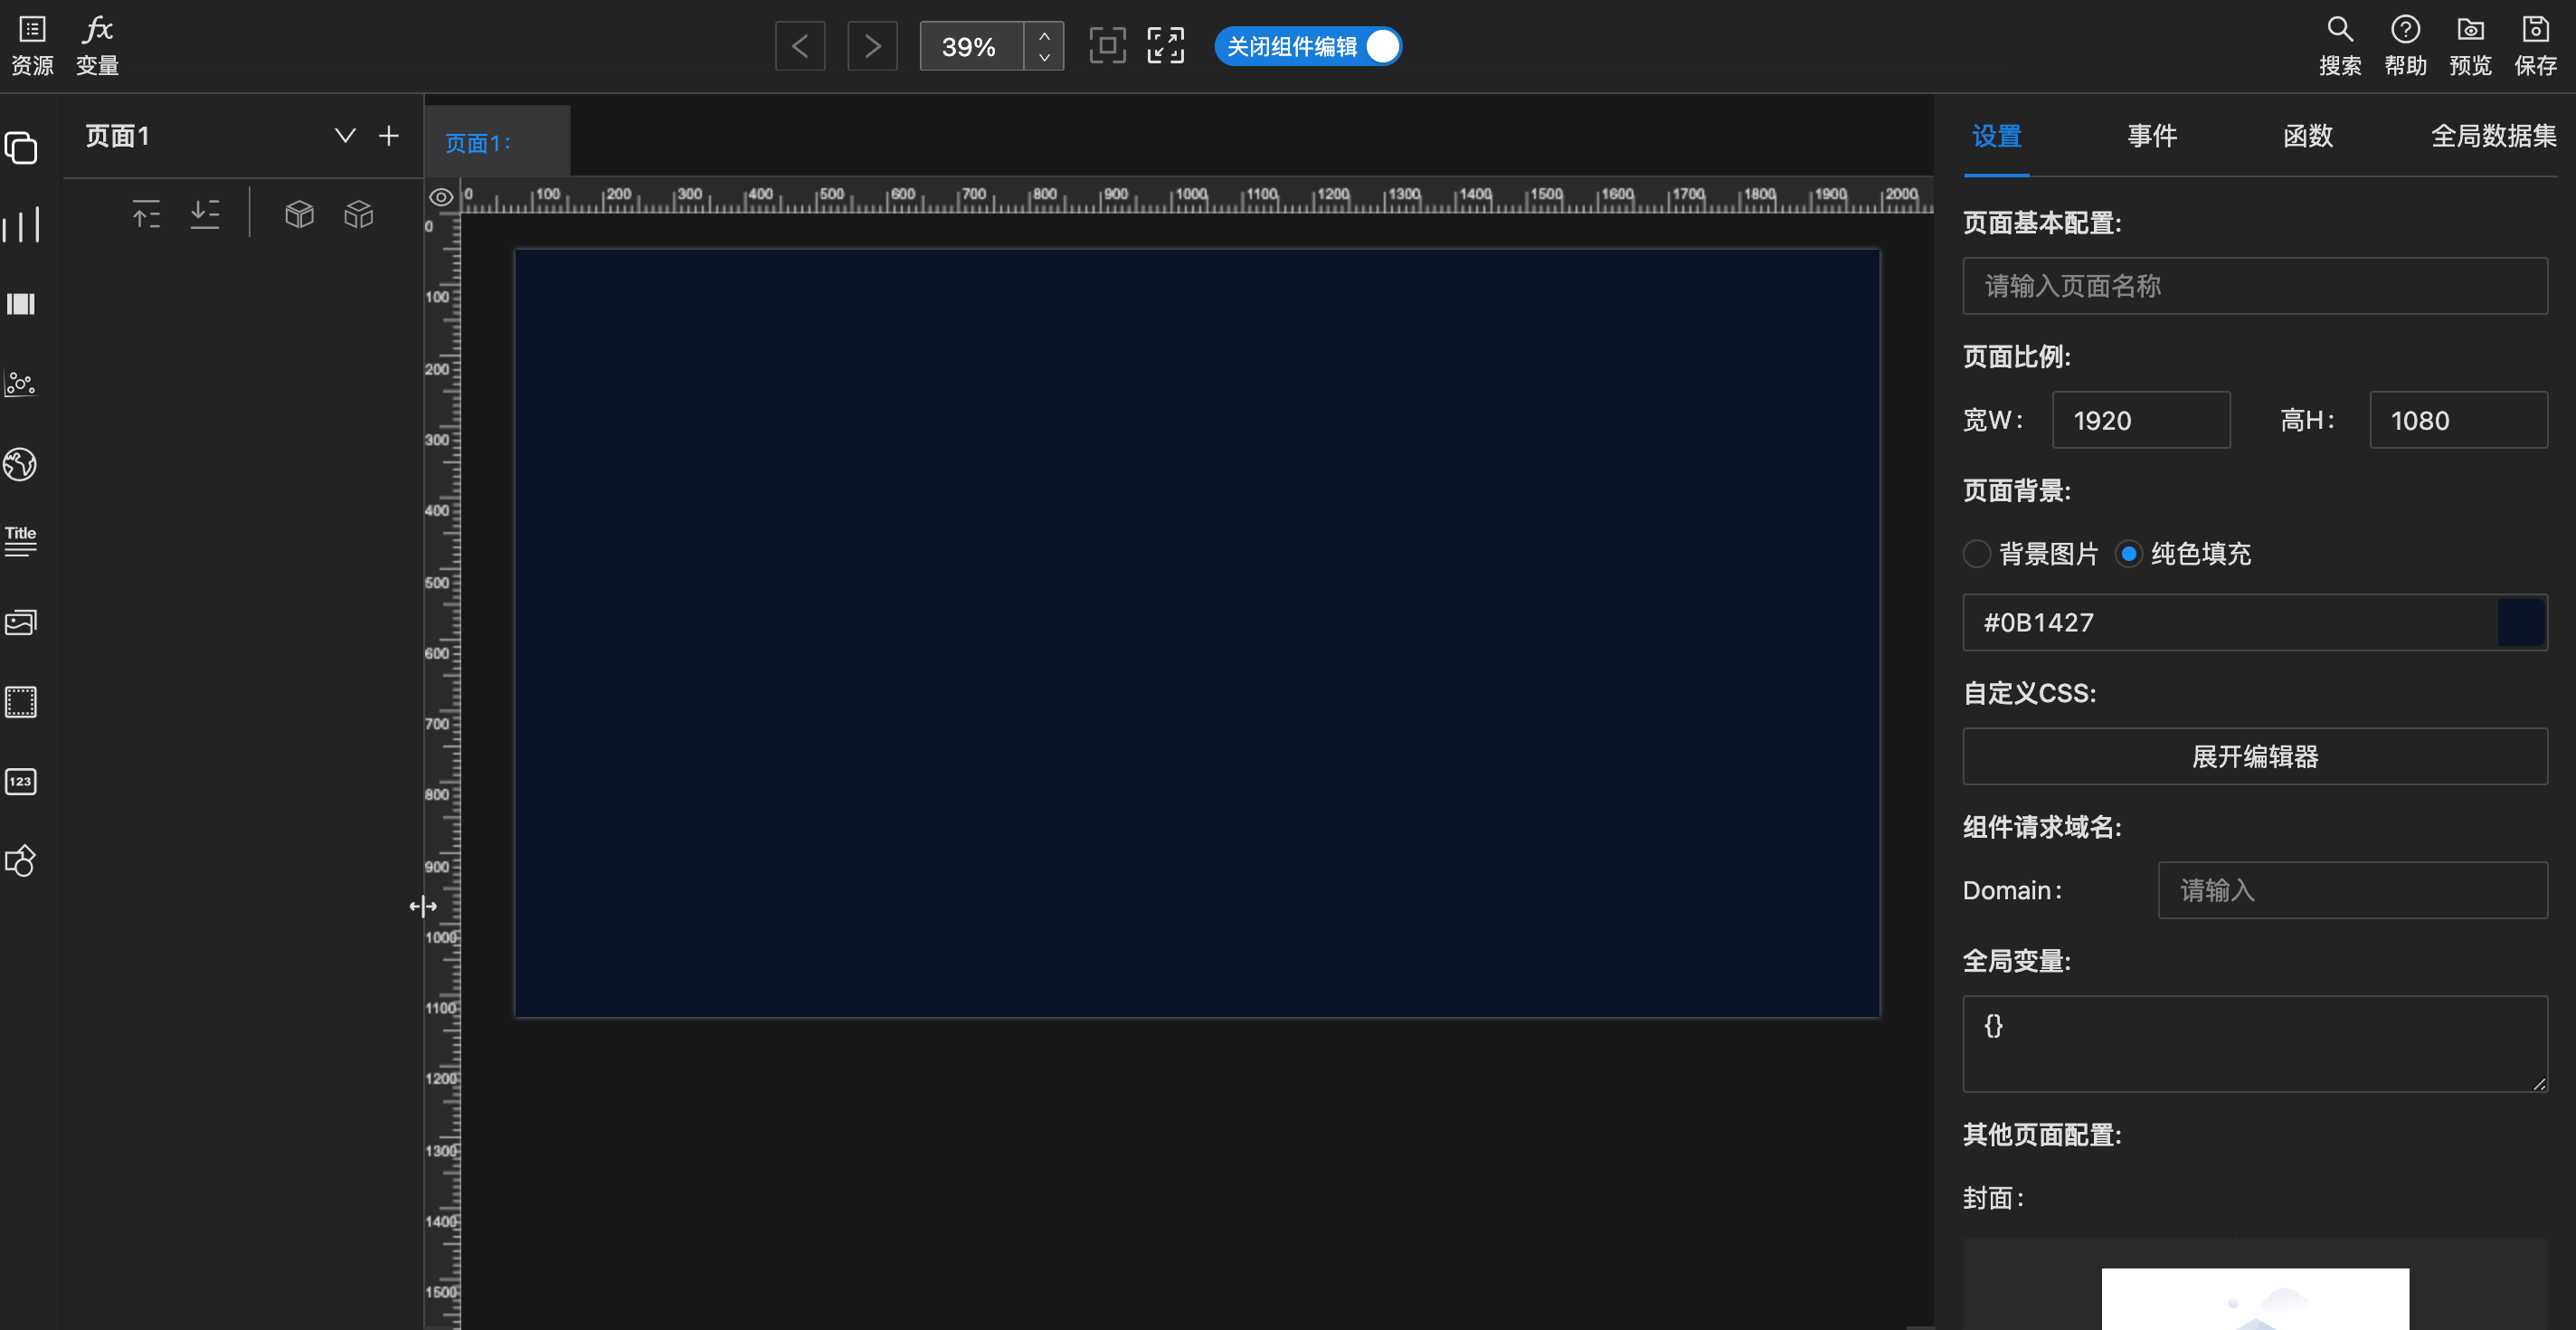Viewport: 2576px width, 1330px height.
Task: Switch to the 事件 tab
Action: tap(2152, 136)
